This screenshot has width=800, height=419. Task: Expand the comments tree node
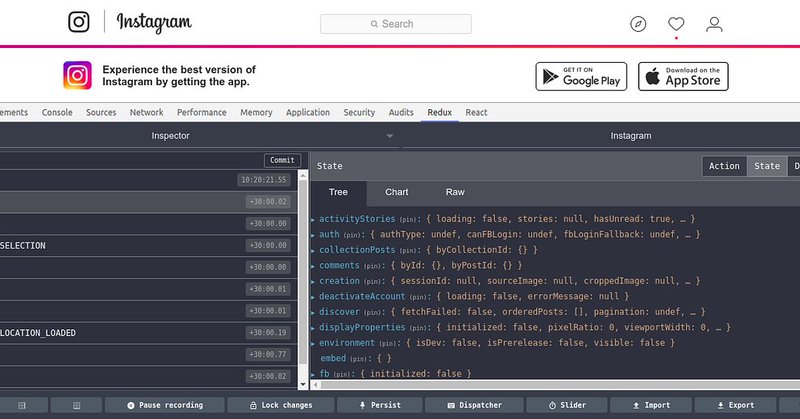coord(313,266)
